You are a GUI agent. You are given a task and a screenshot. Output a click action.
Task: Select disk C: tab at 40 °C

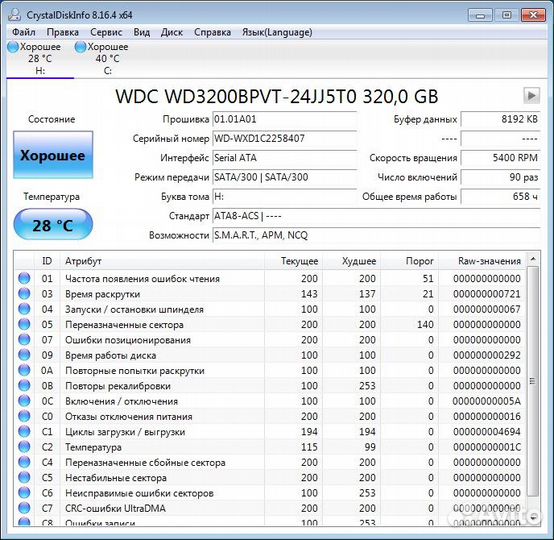pyautogui.click(x=107, y=59)
